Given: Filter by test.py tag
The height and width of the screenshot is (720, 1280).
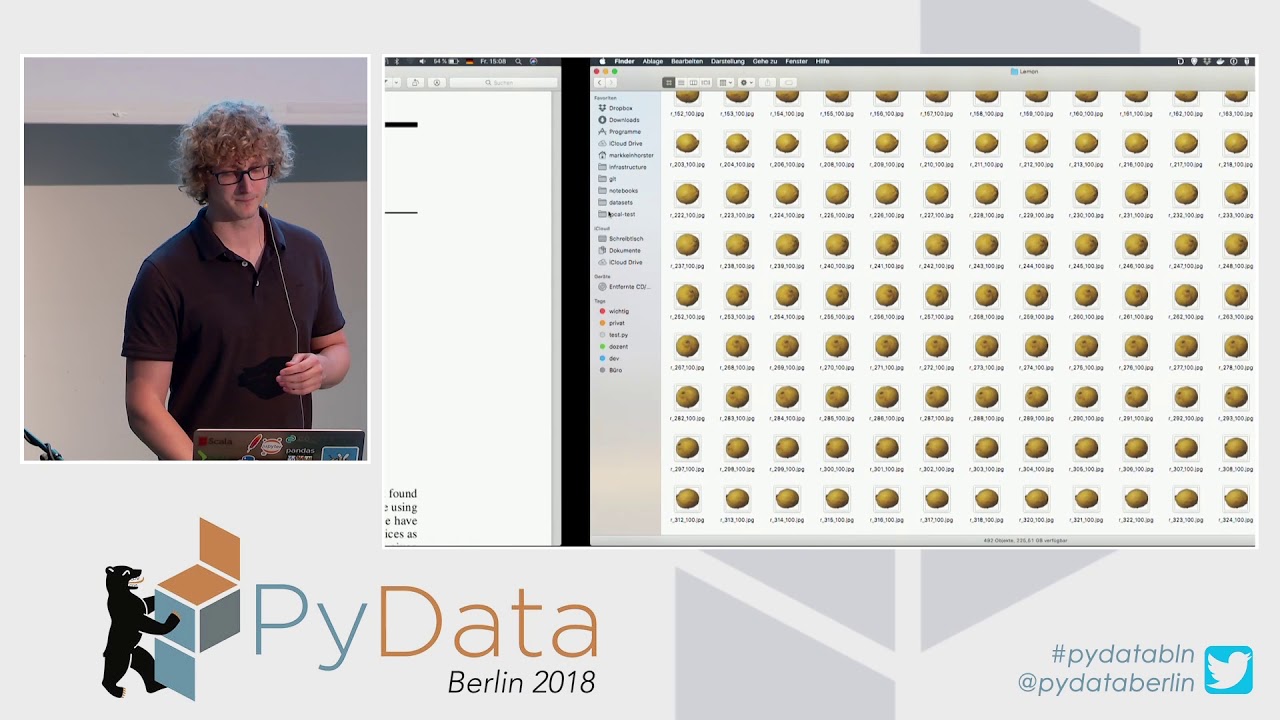Looking at the screenshot, I should coord(618,335).
